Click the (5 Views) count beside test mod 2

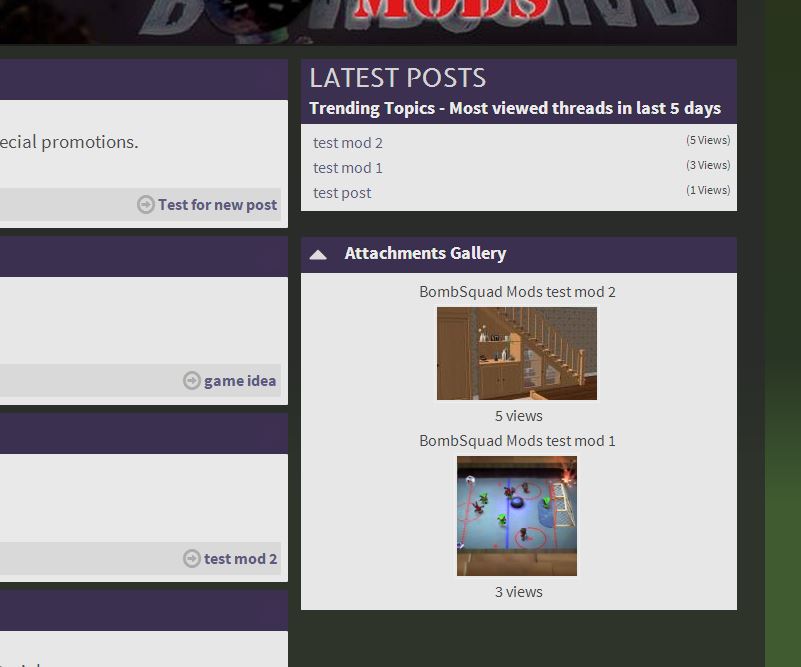pyautogui.click(x=708, y=141)
